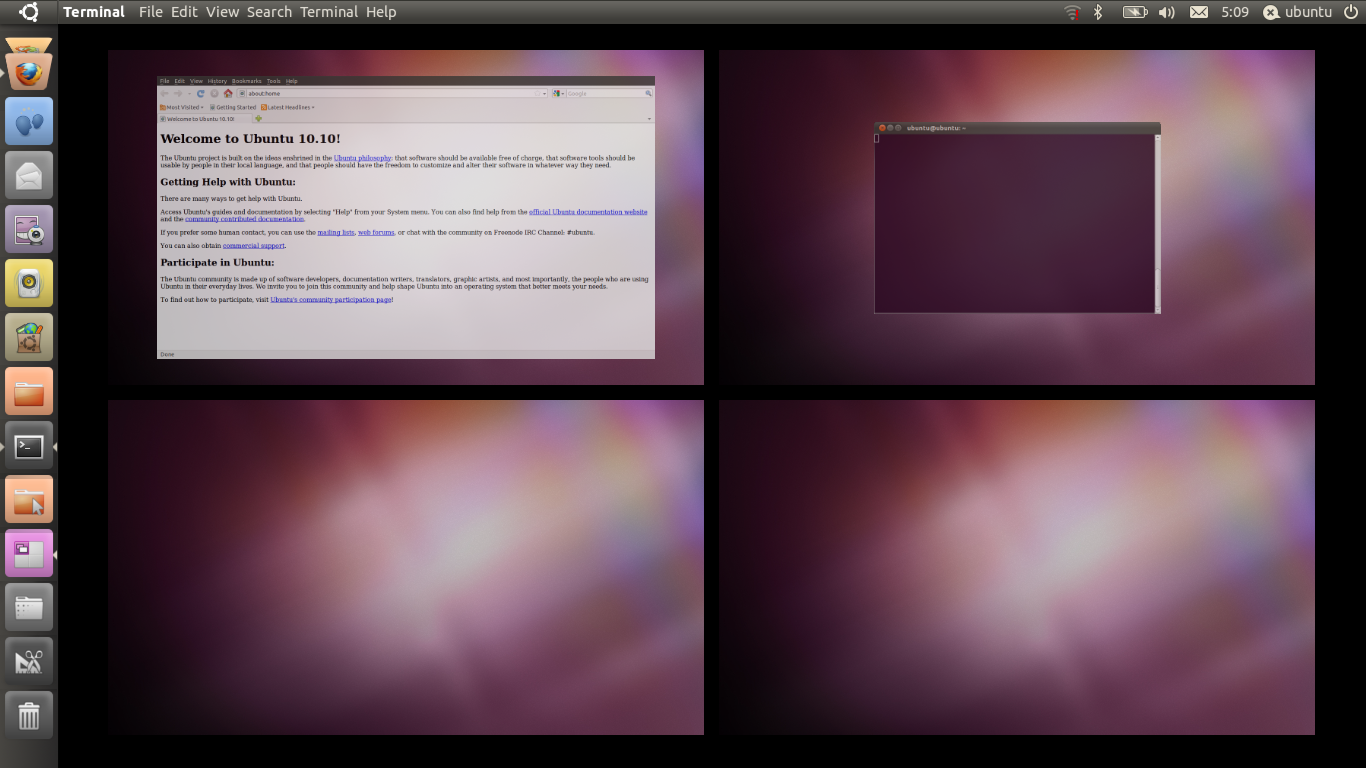Open Ubuntu Software Center launcher icon
Viewport: 1366px width, 768px height.
29,337
